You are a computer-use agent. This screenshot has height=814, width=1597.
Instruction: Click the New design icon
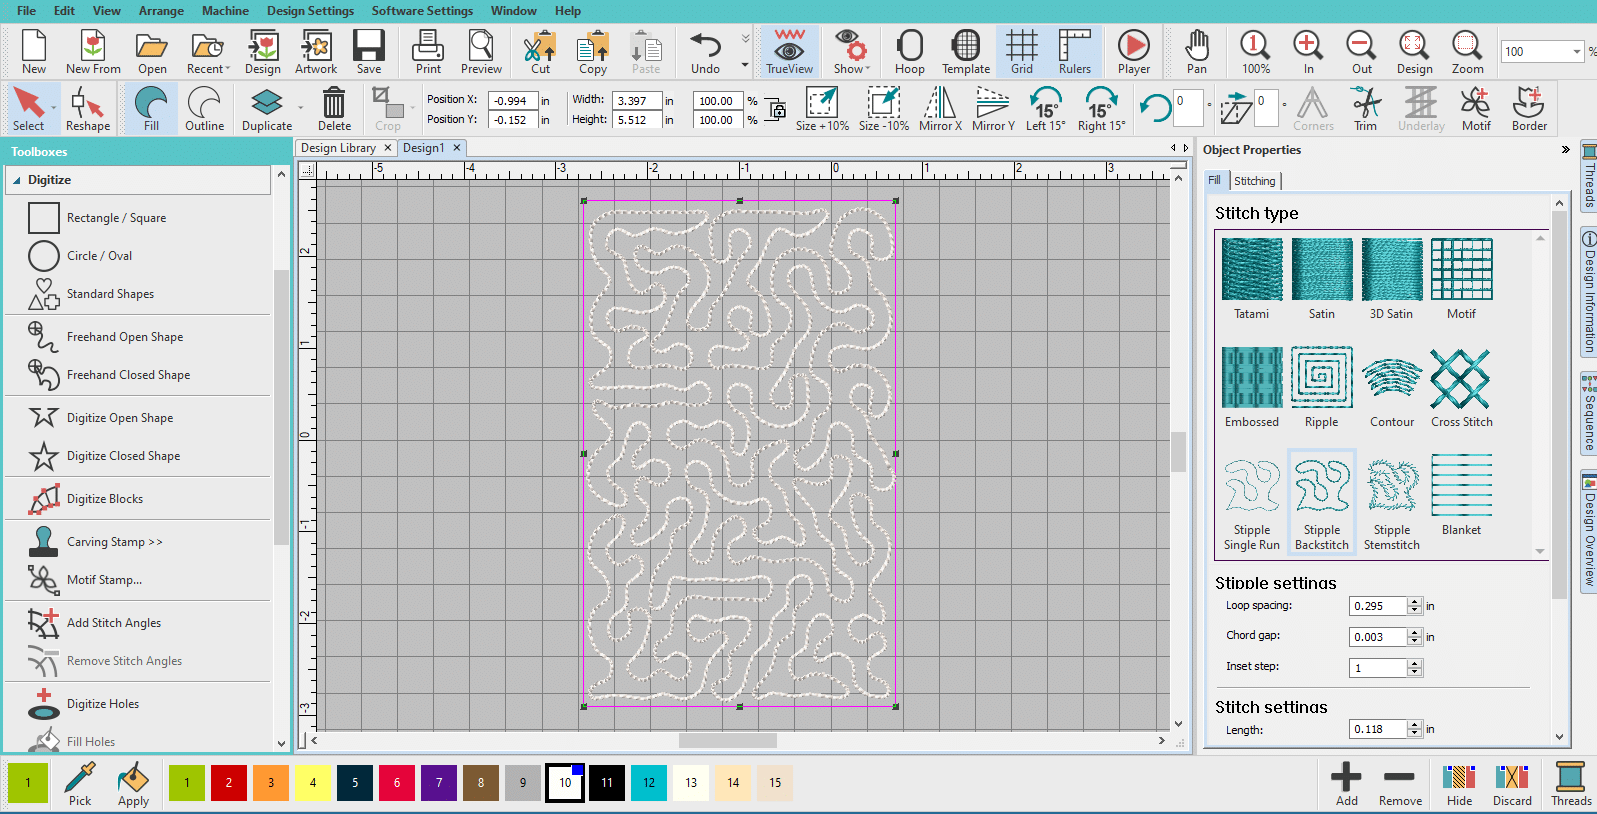[x=34, y=51]
